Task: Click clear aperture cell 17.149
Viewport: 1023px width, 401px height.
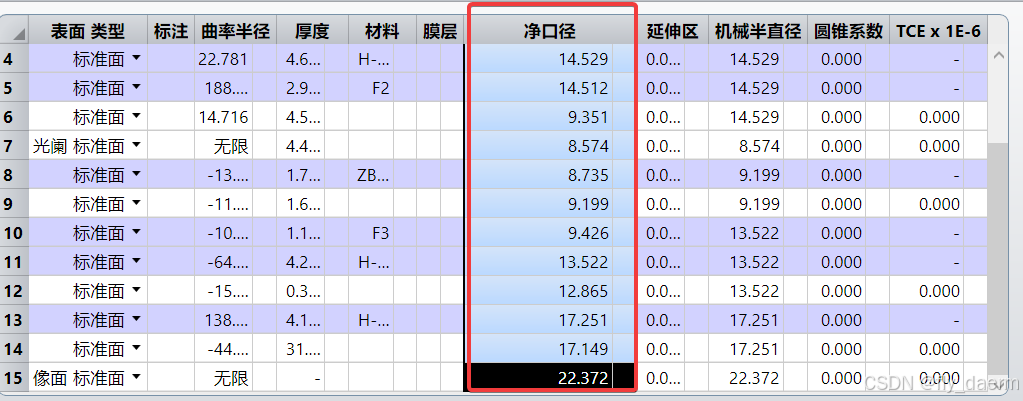Action: (x=542, y=349)
